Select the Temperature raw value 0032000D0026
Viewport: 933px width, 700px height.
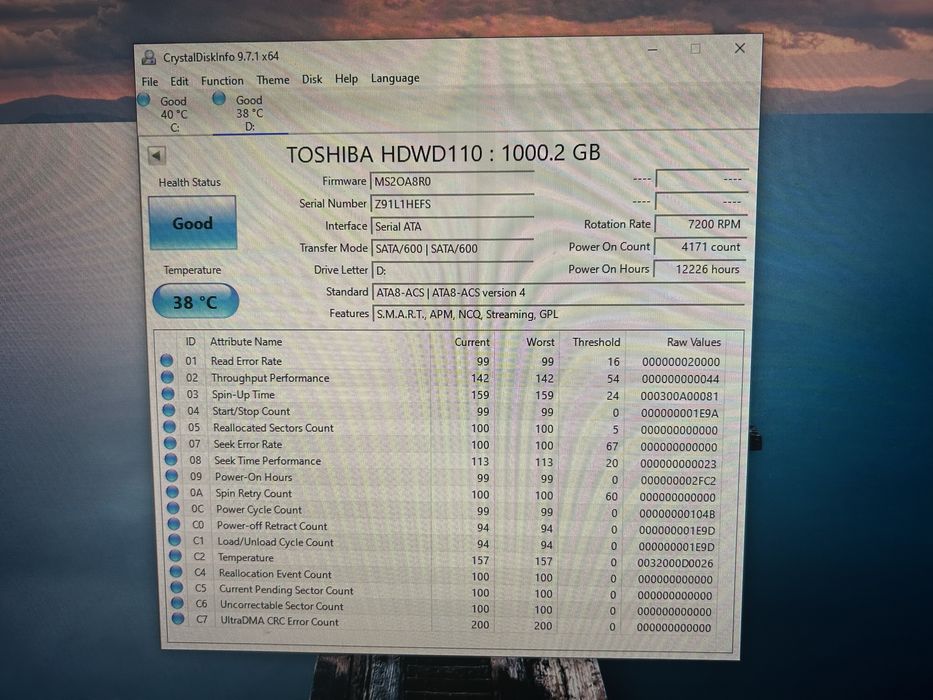click(x=675, y=562)
